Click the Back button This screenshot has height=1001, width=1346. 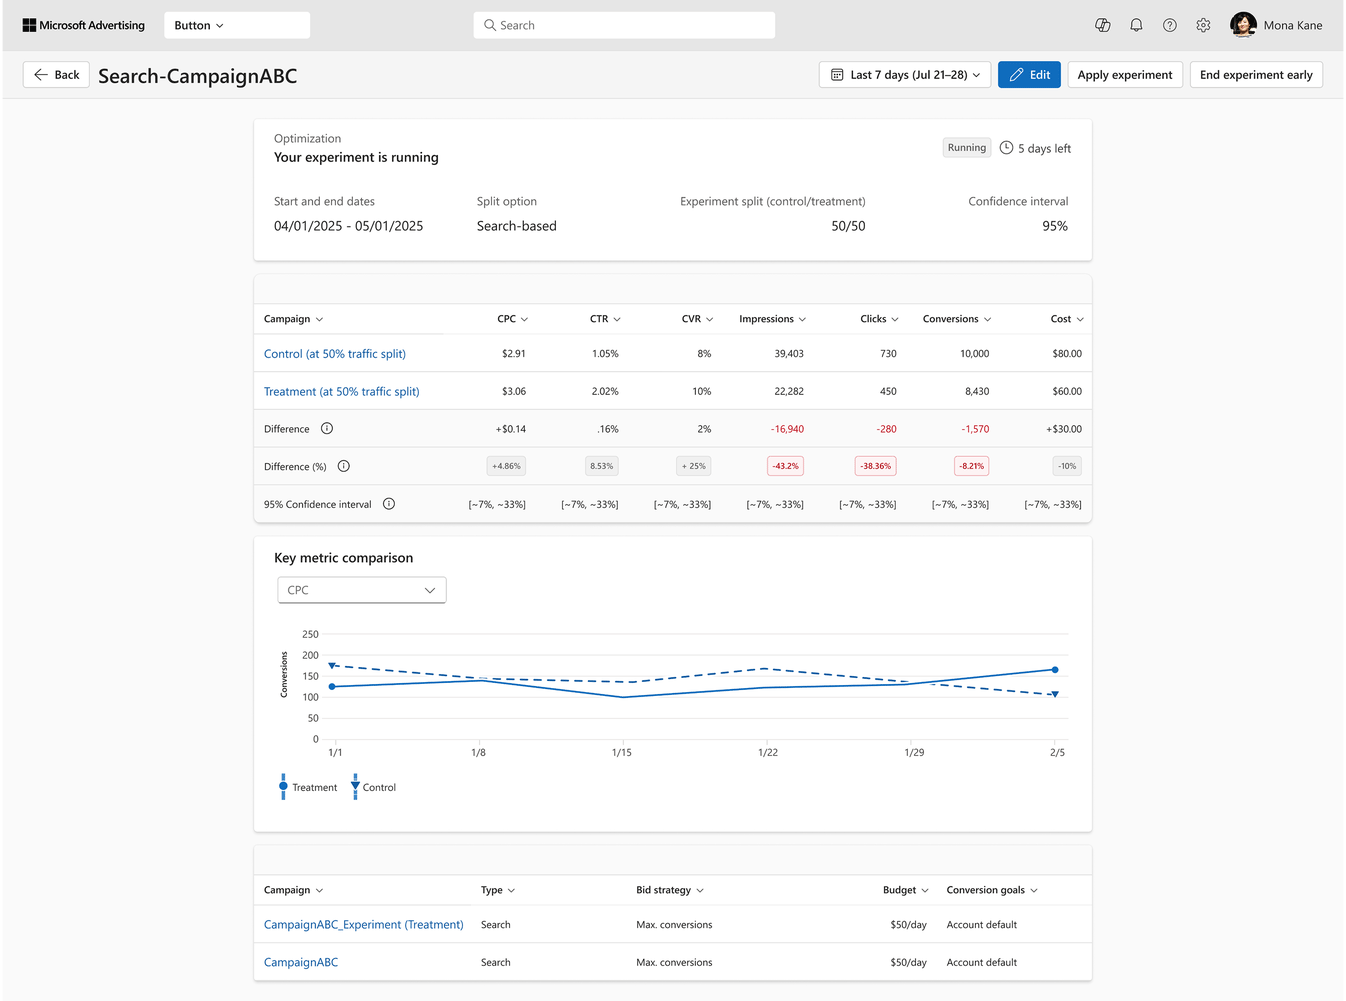pos(57,75)
